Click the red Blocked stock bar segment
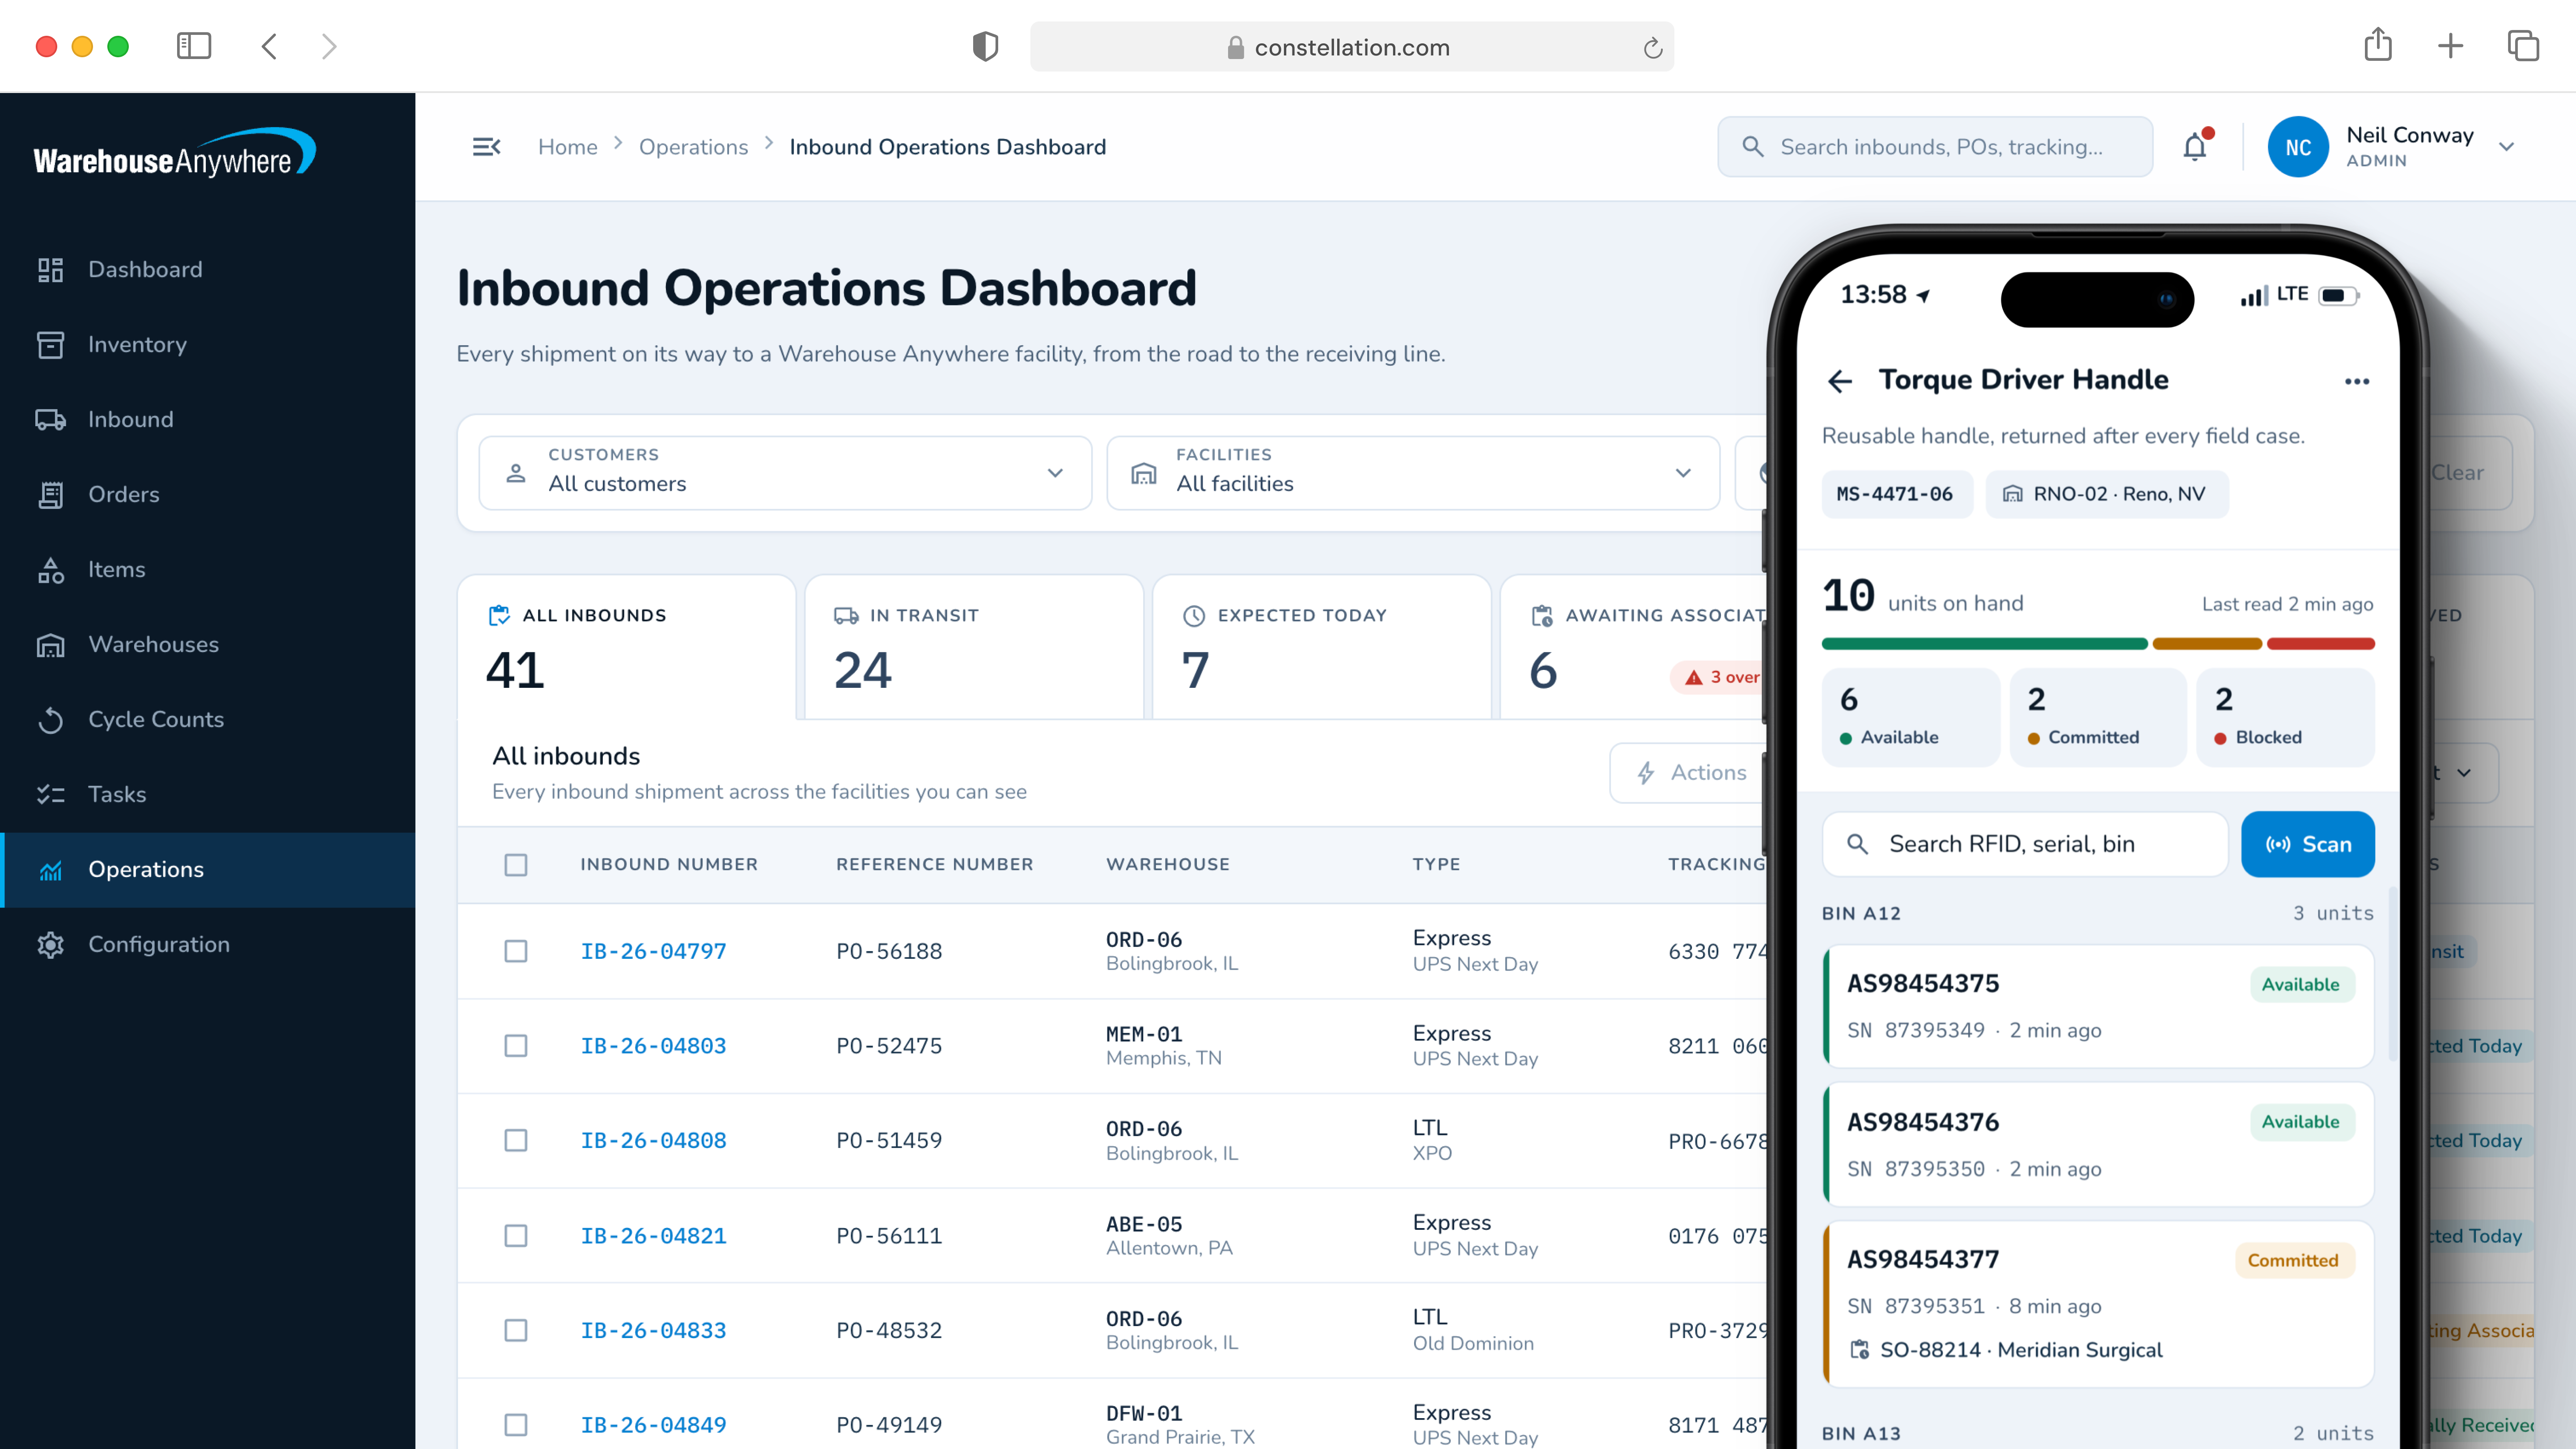Image resolution: width=2576 pixels, height=1449 pixels. [2320, 644]
